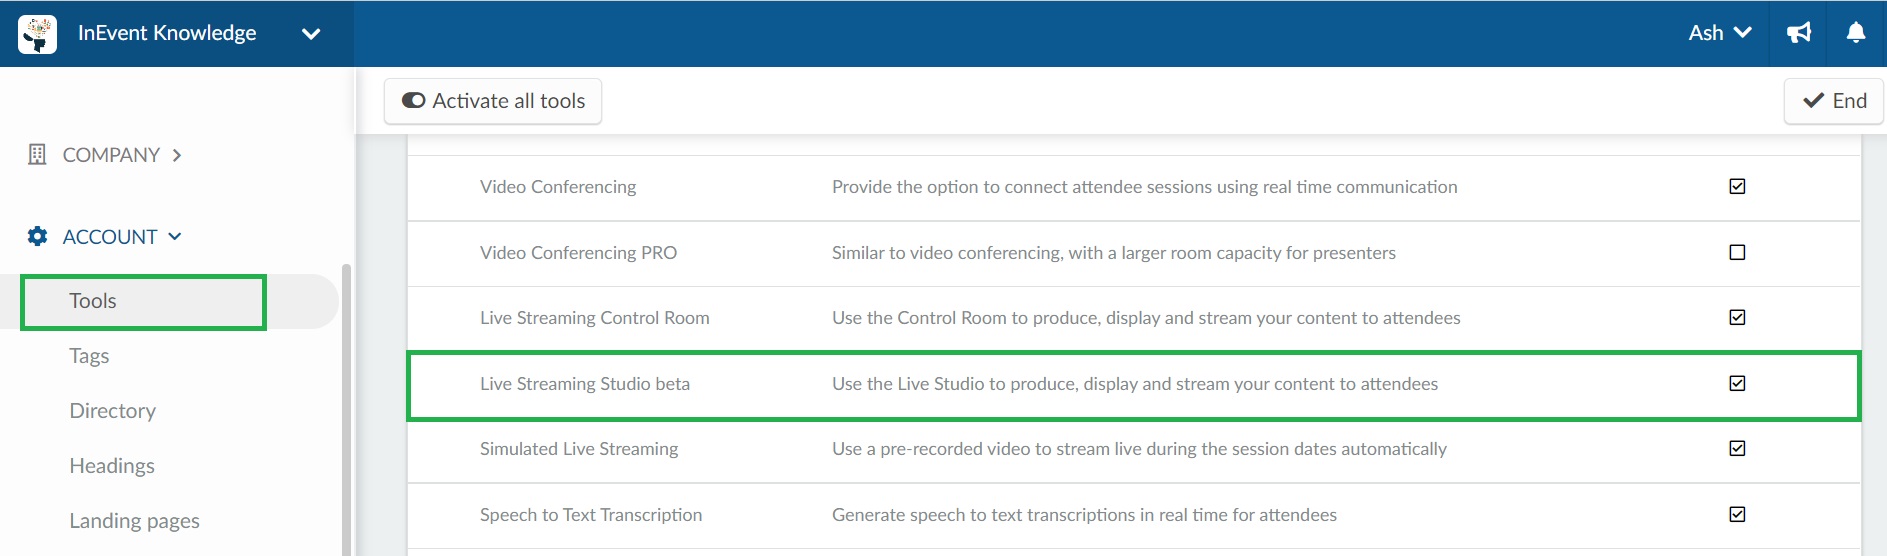Click the 'Provide the option to connect' description
This screenshot has width=1887, height=556.
(1145, 187)
